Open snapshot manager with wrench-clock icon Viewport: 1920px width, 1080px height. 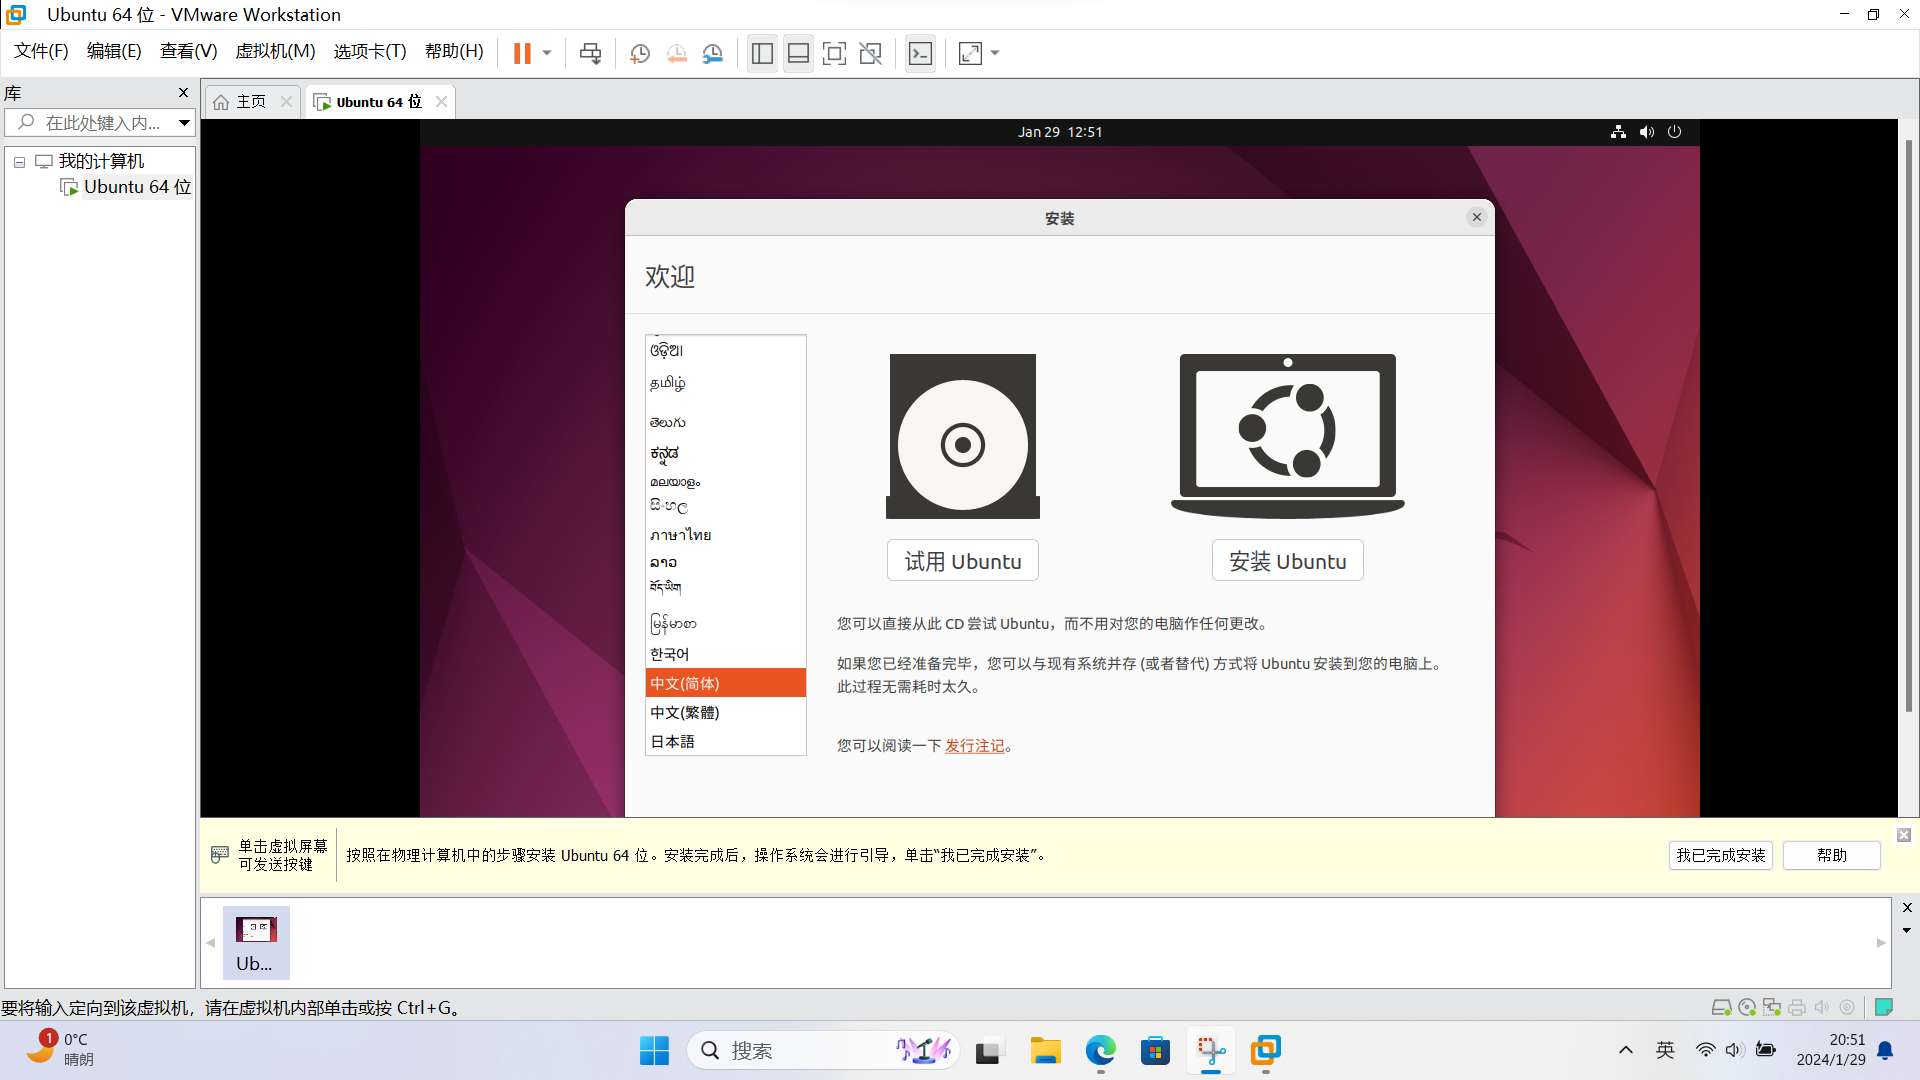point(713,54)
